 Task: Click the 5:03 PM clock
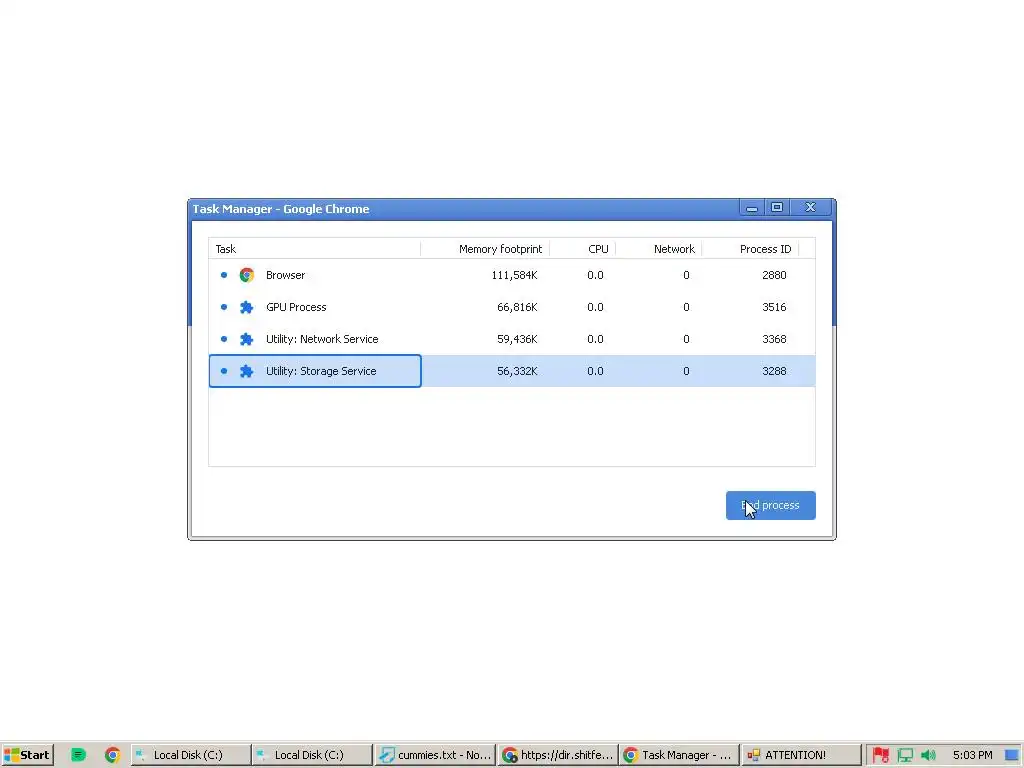point(972,755)
